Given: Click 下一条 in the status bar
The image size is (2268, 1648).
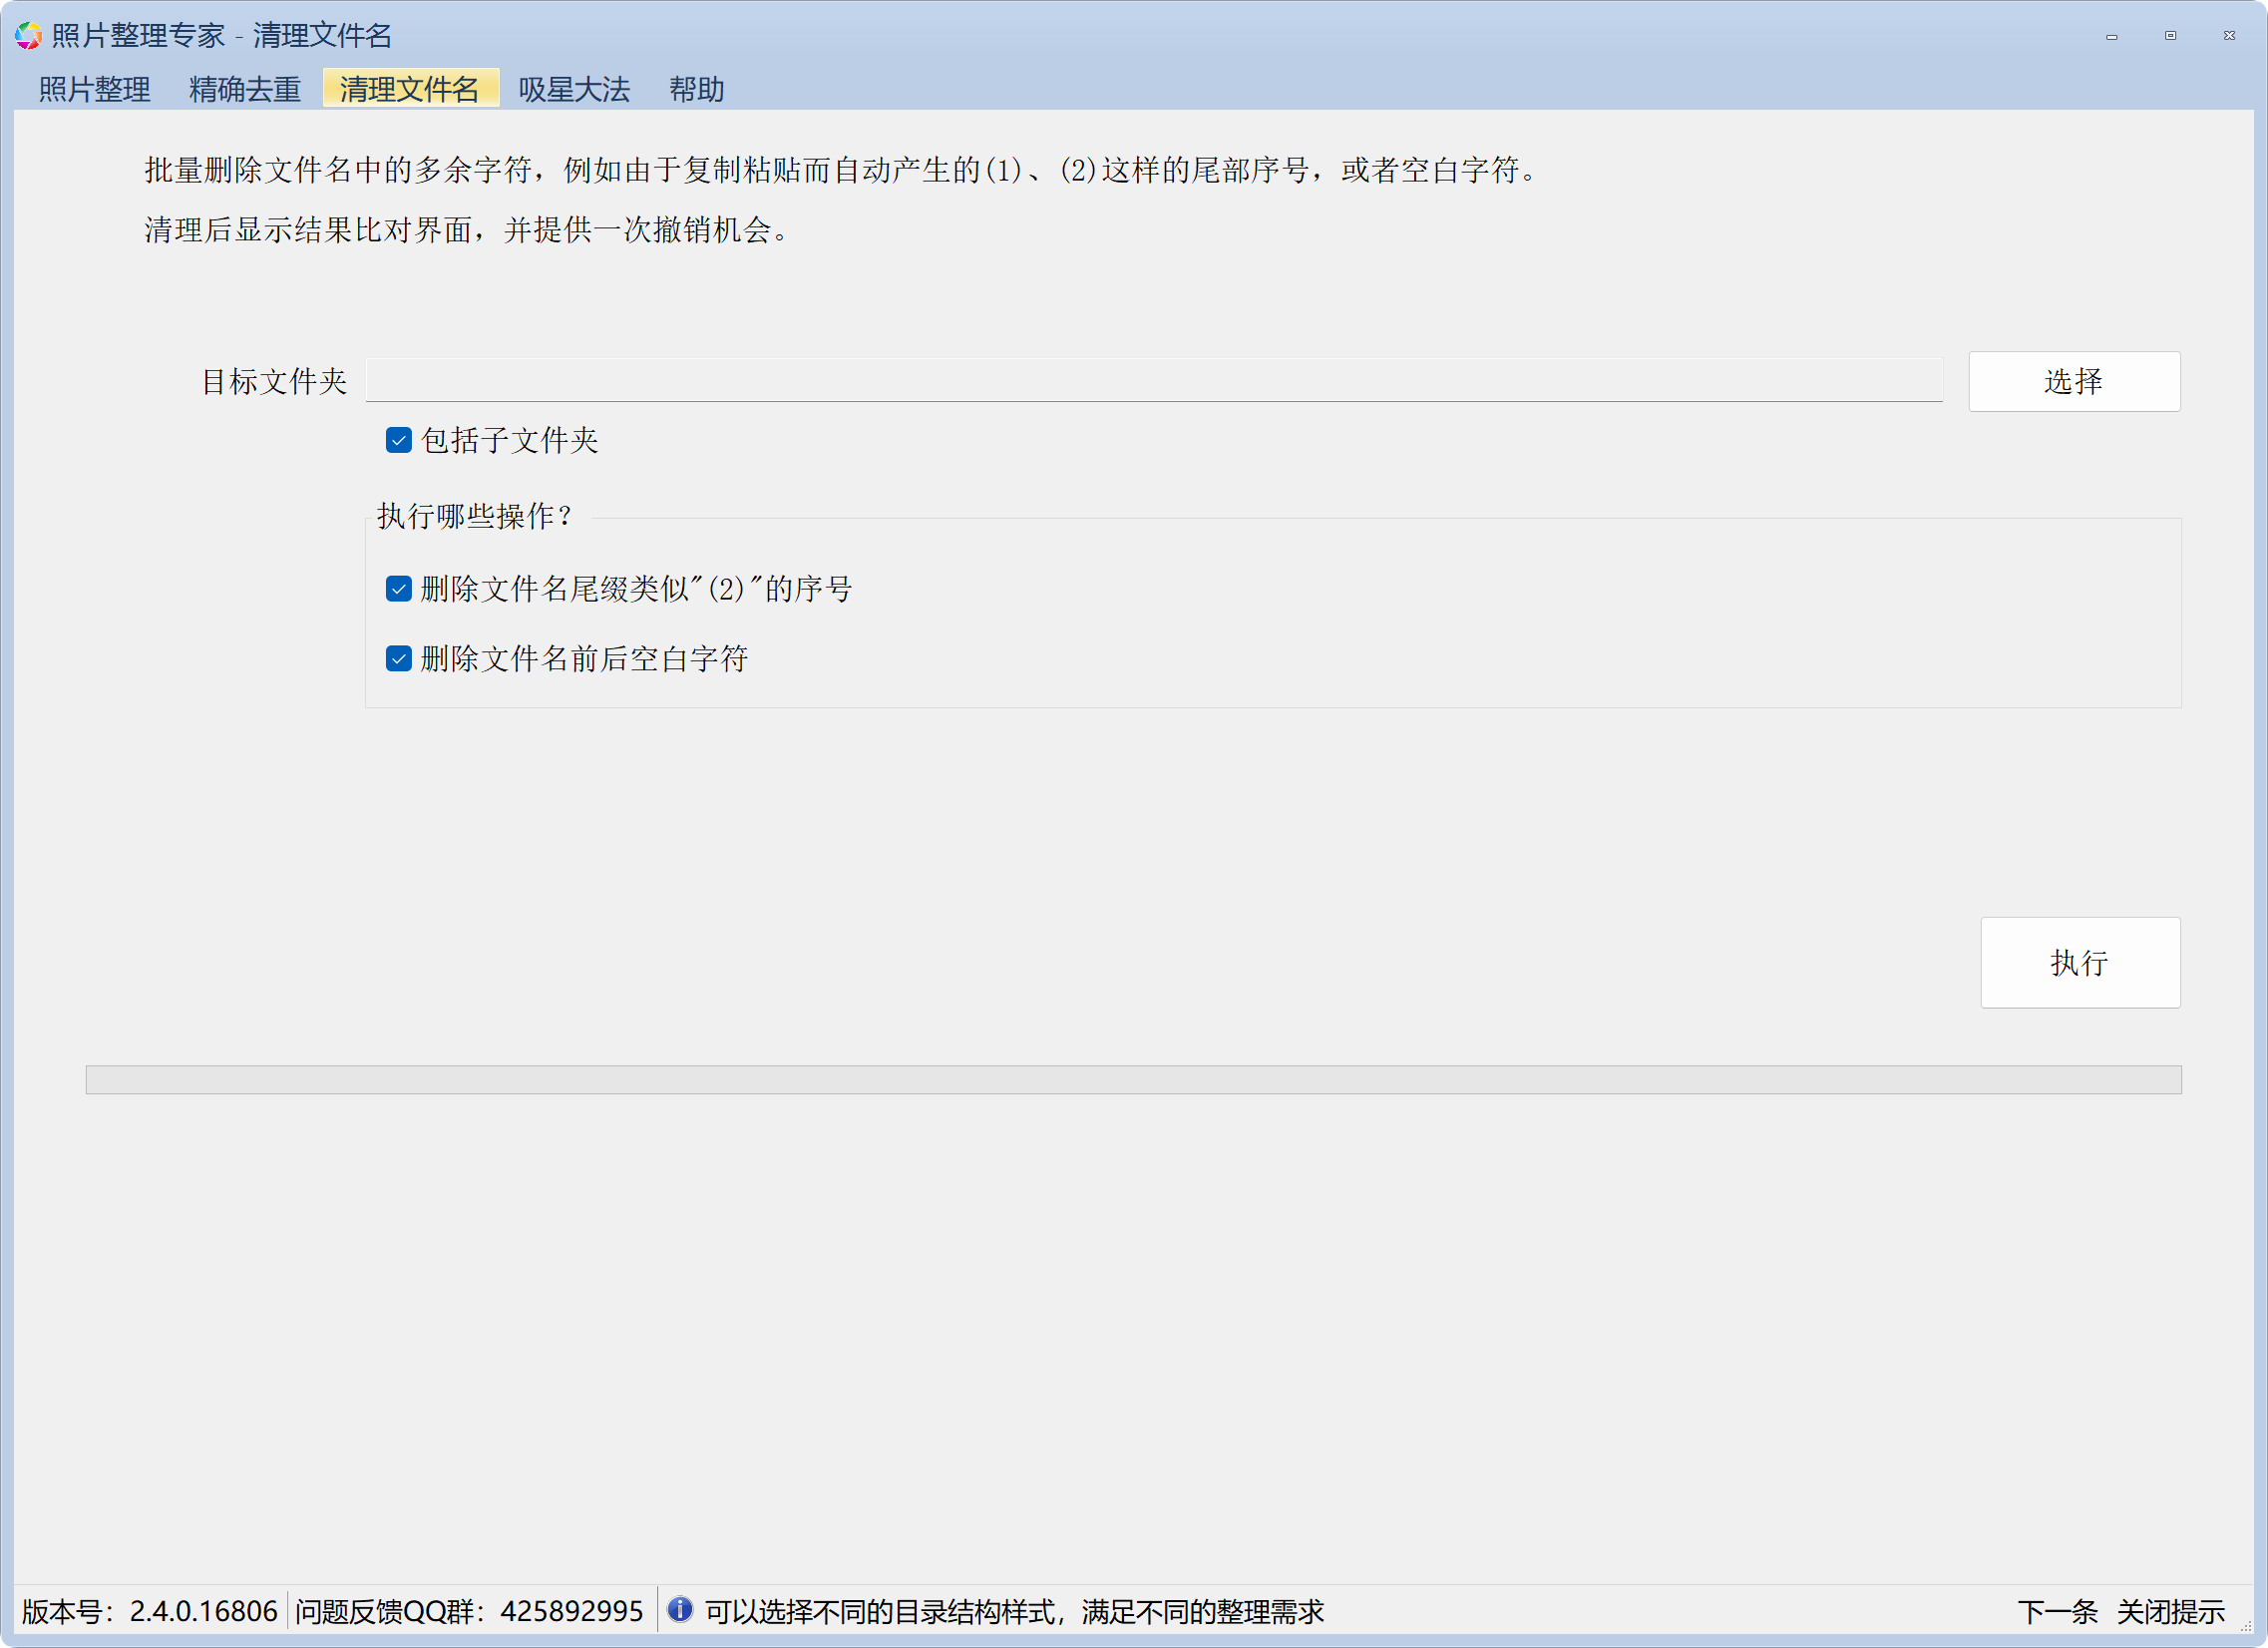Looking at the screenshot, I should point(2057,1611).
